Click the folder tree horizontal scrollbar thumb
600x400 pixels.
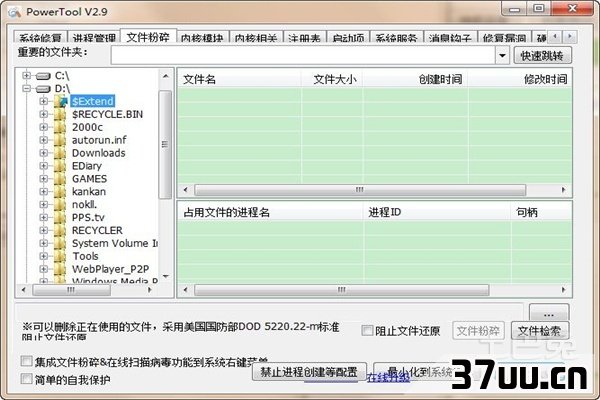pos(72,290)
